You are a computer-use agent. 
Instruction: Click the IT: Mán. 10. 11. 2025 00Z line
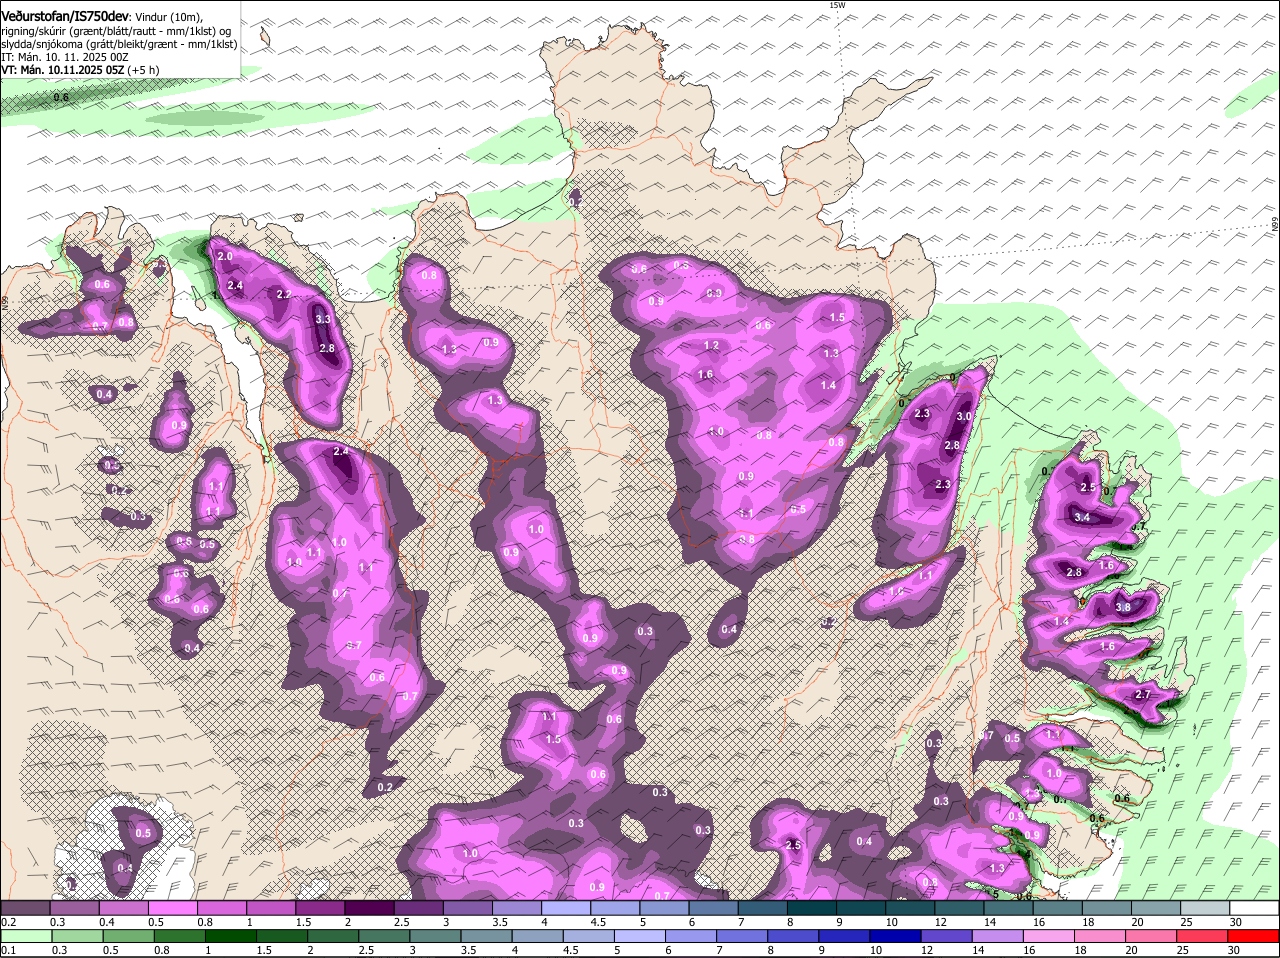coord(65,57)
